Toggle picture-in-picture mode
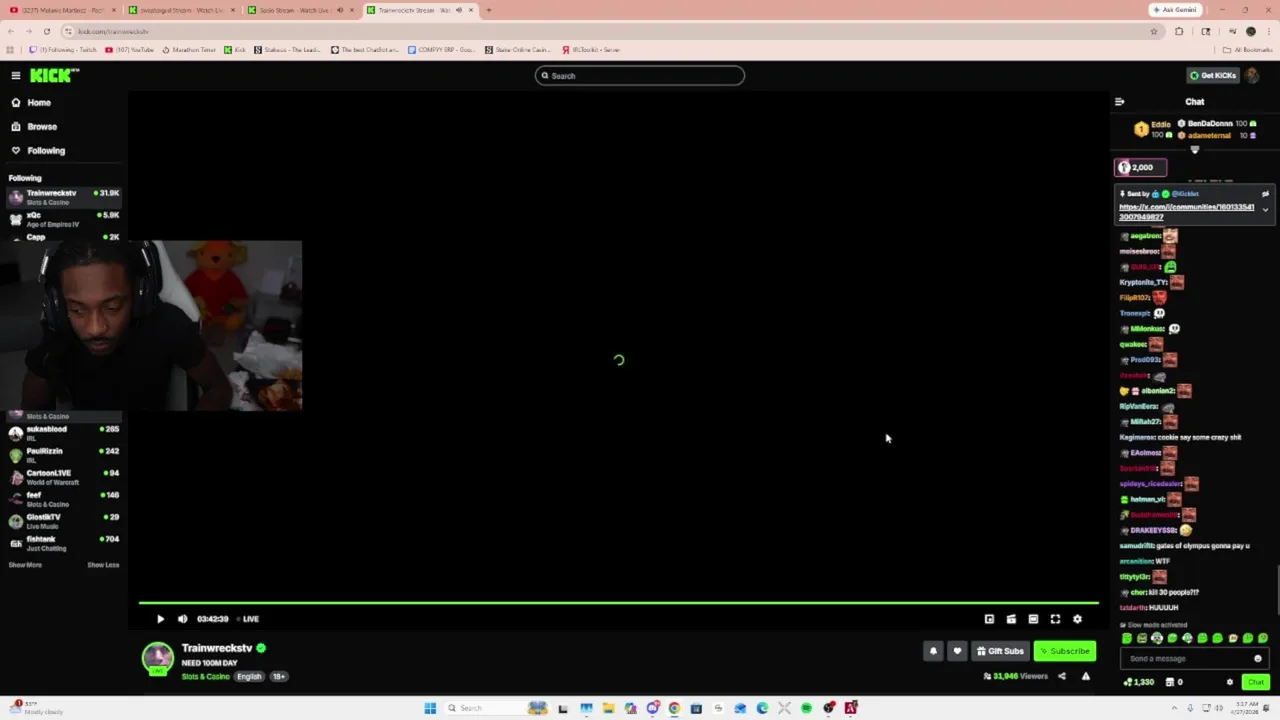This screenshot has height=720, width=1280. [x=989, y=619]
